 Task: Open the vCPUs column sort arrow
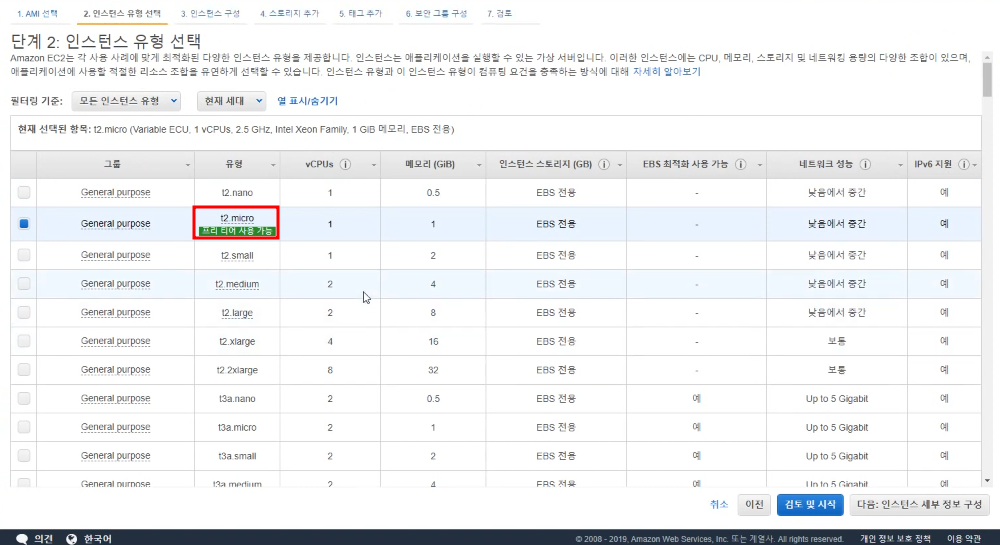(374, 165)
